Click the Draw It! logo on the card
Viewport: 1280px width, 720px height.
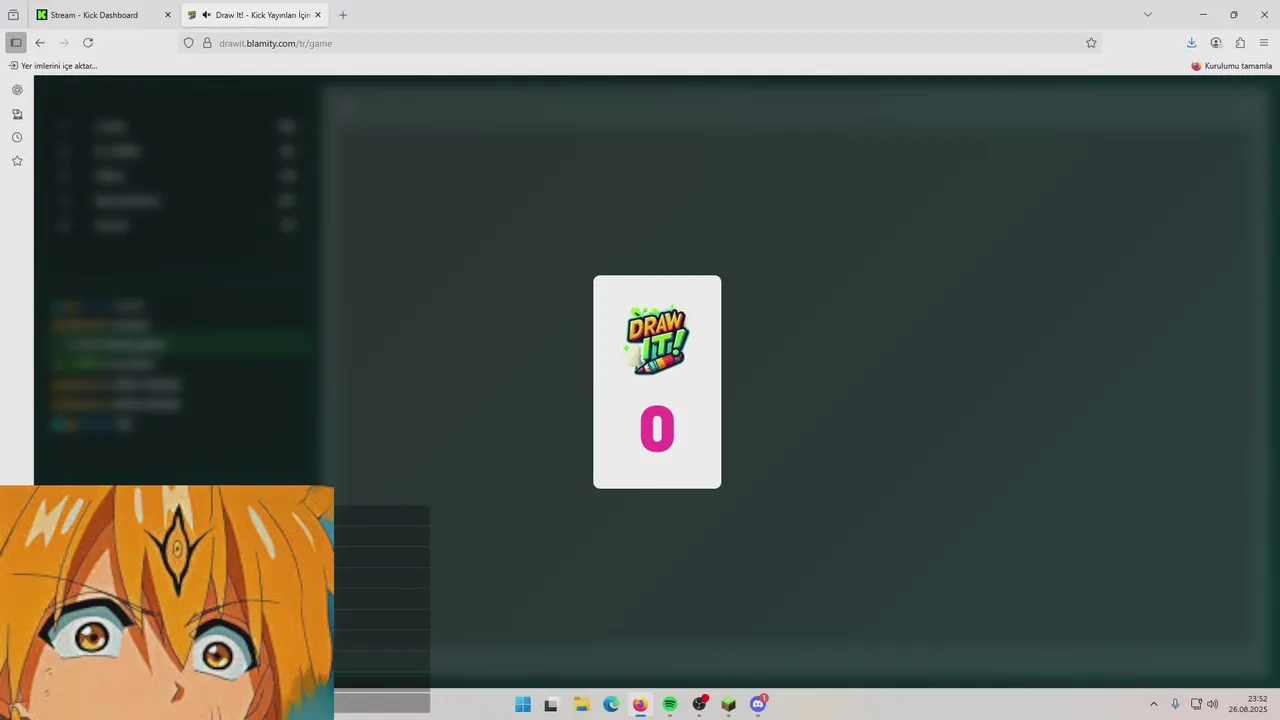coord(657,341)
